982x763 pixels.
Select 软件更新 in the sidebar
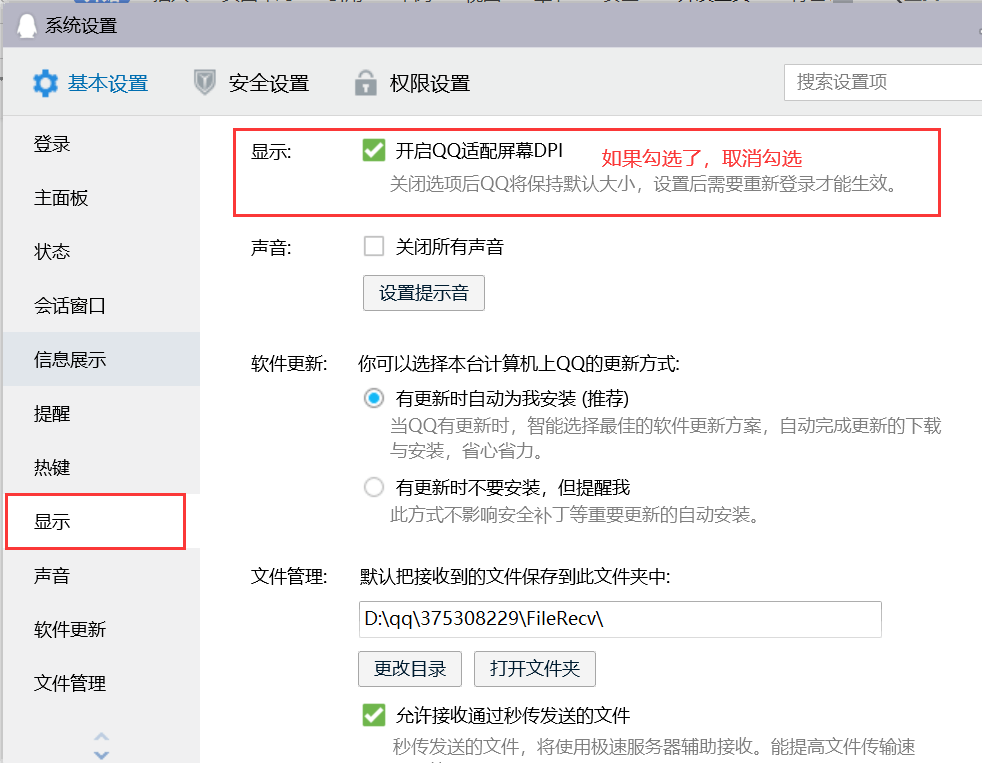tap(101, 629)
